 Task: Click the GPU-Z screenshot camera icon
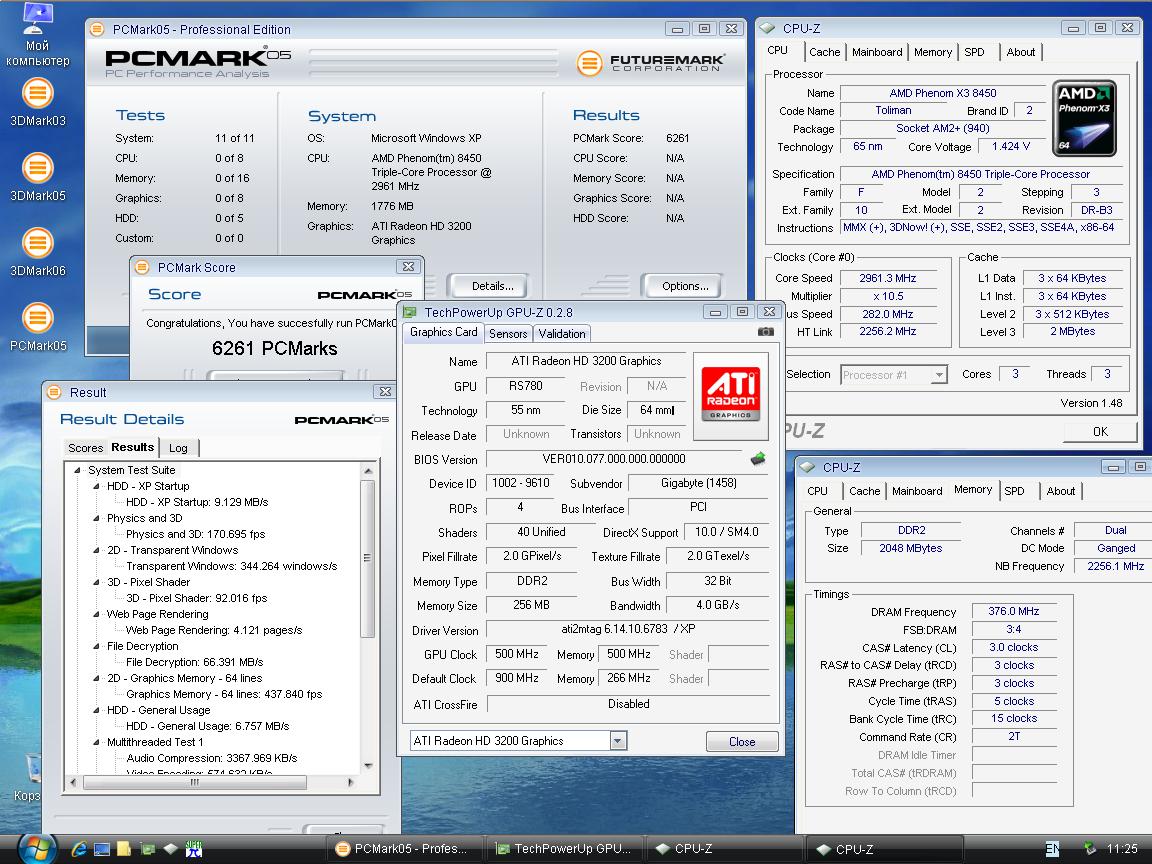coord(766,331)
